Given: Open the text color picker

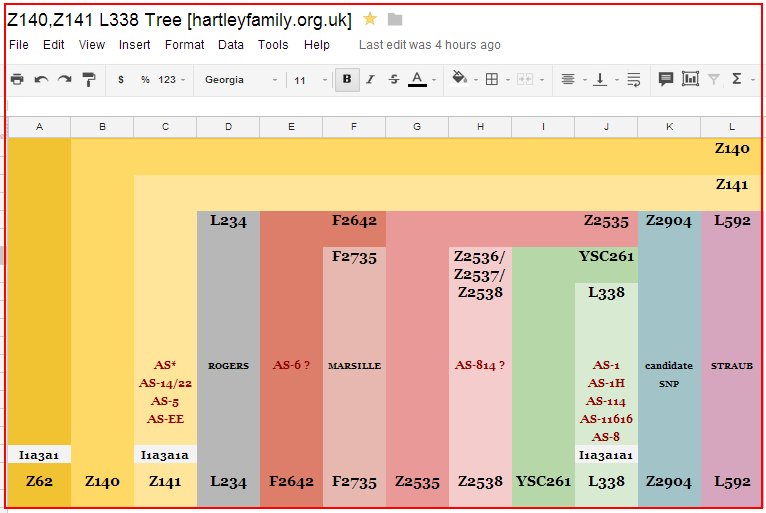Looking at the screenshot, I should [x=417, y=79].
